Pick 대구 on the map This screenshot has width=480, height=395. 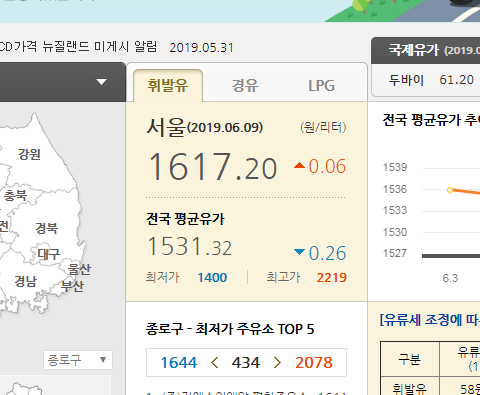pyautogui.click(x=49, y=254)
